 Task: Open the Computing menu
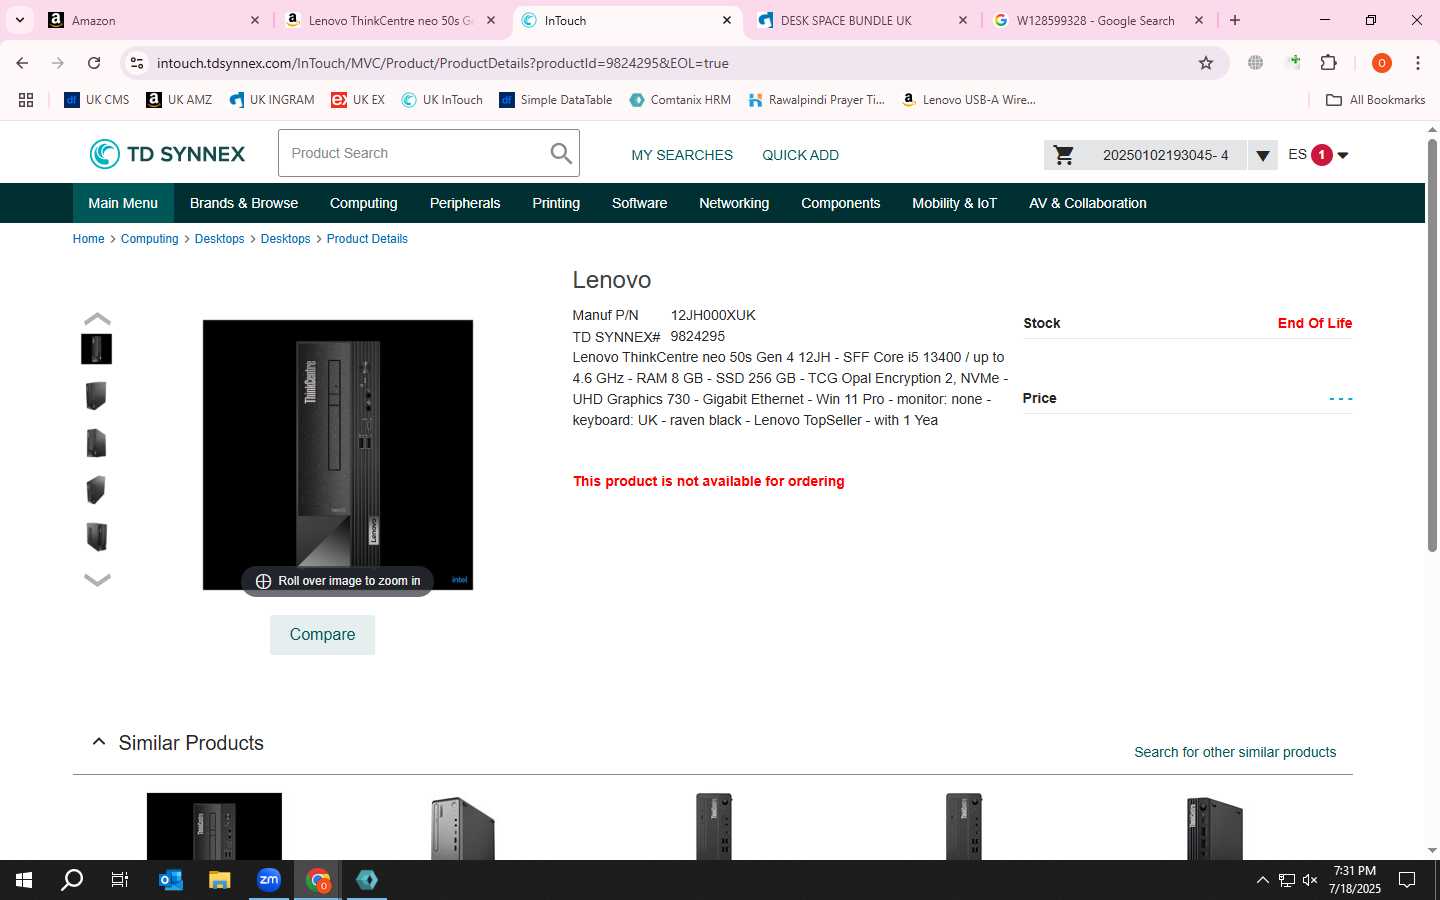(x=364, y=203)
